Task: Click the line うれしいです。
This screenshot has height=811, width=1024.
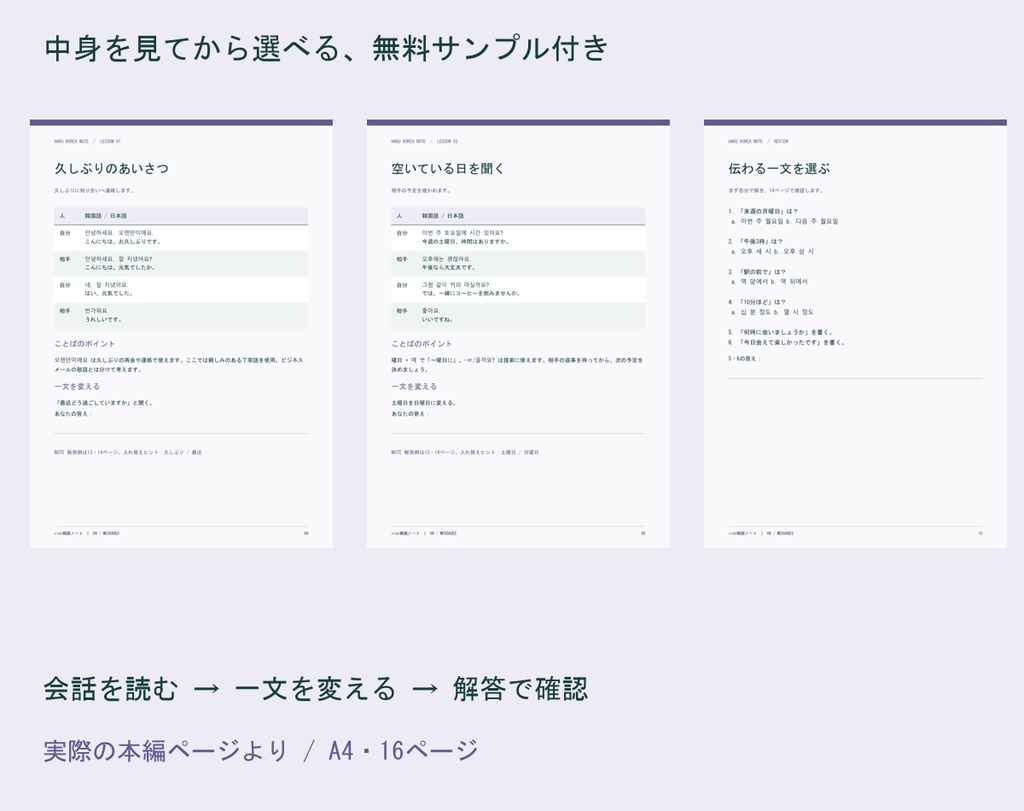Action: click(x=103, y=319)
